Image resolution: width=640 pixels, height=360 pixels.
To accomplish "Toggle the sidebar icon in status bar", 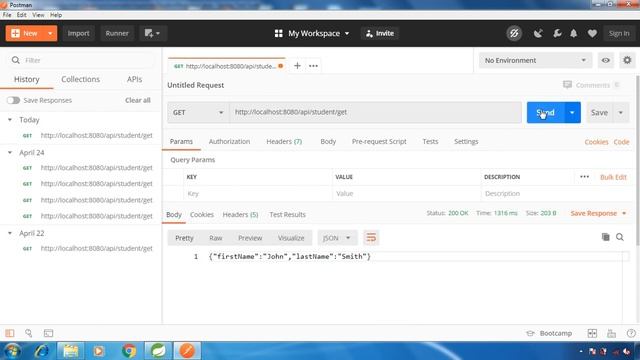I will (x=10, y=333).
